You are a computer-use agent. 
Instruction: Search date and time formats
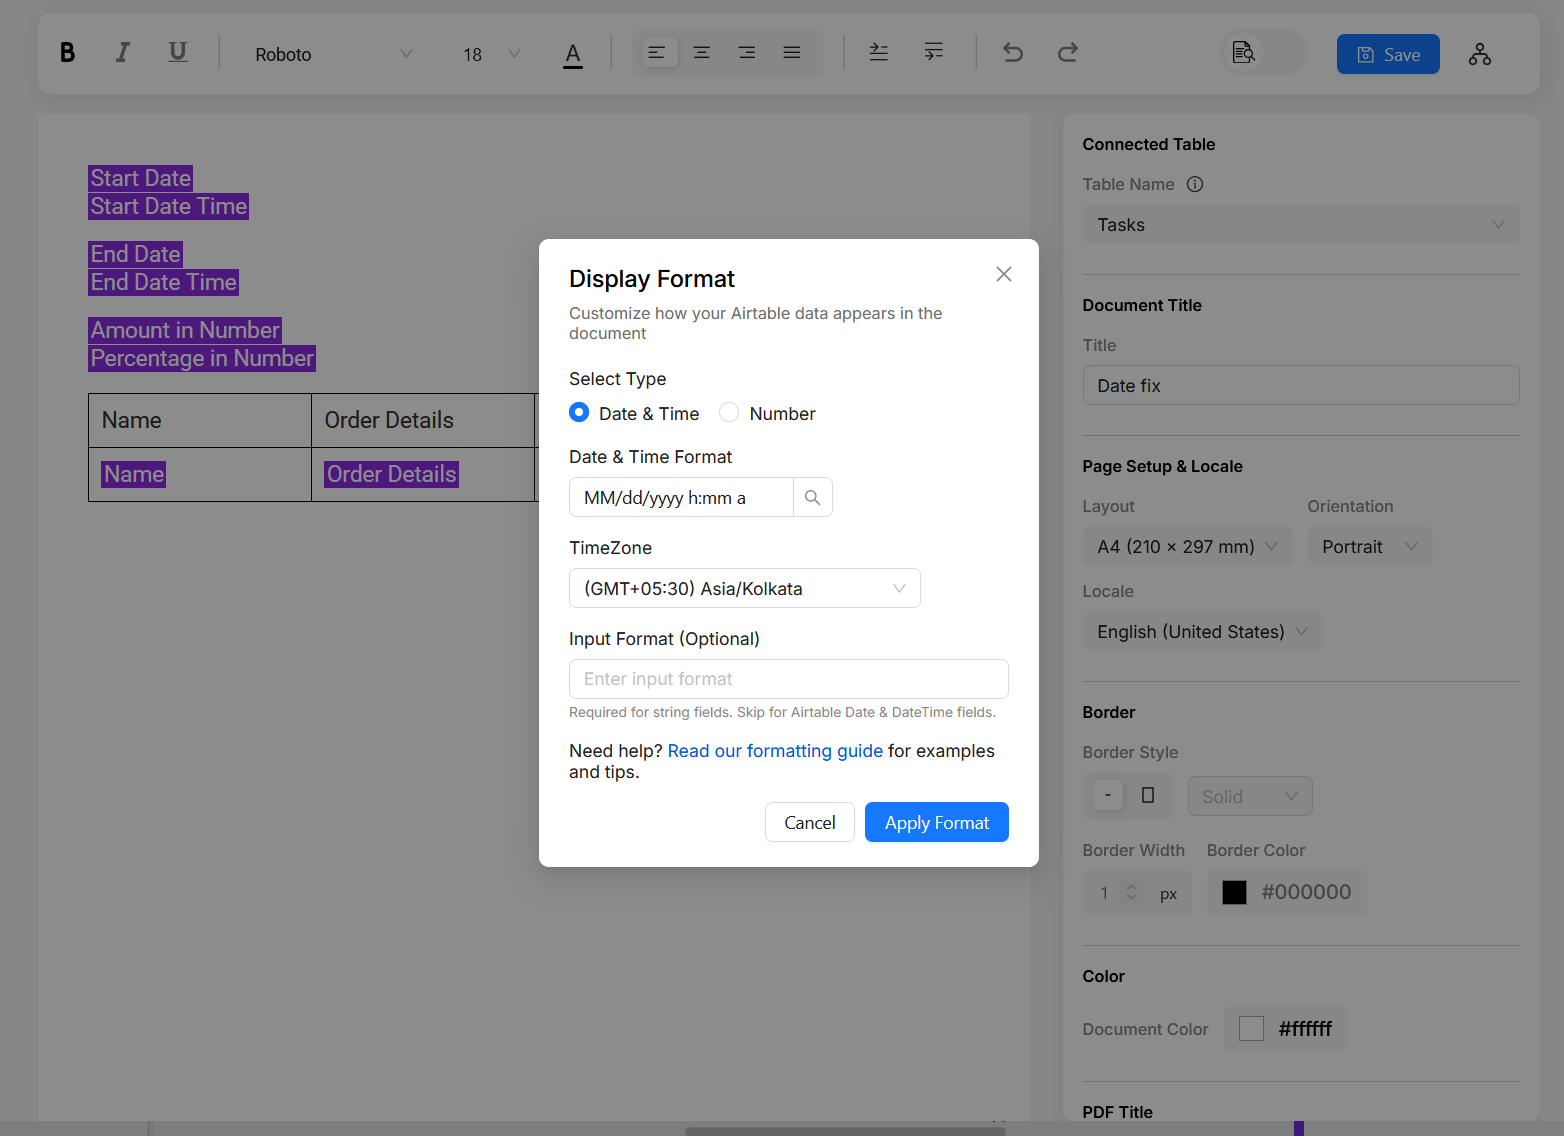coord(813,498)
